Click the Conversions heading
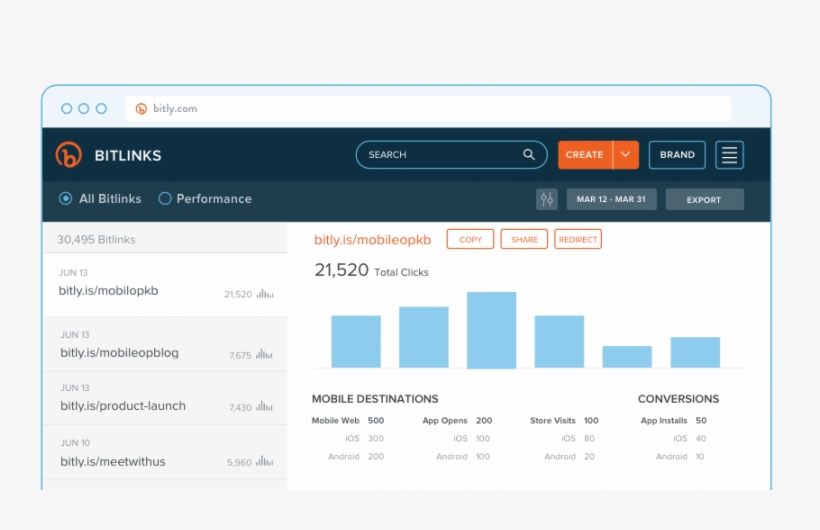This screenshot has height=530, width=820. [x=678, y=399]
